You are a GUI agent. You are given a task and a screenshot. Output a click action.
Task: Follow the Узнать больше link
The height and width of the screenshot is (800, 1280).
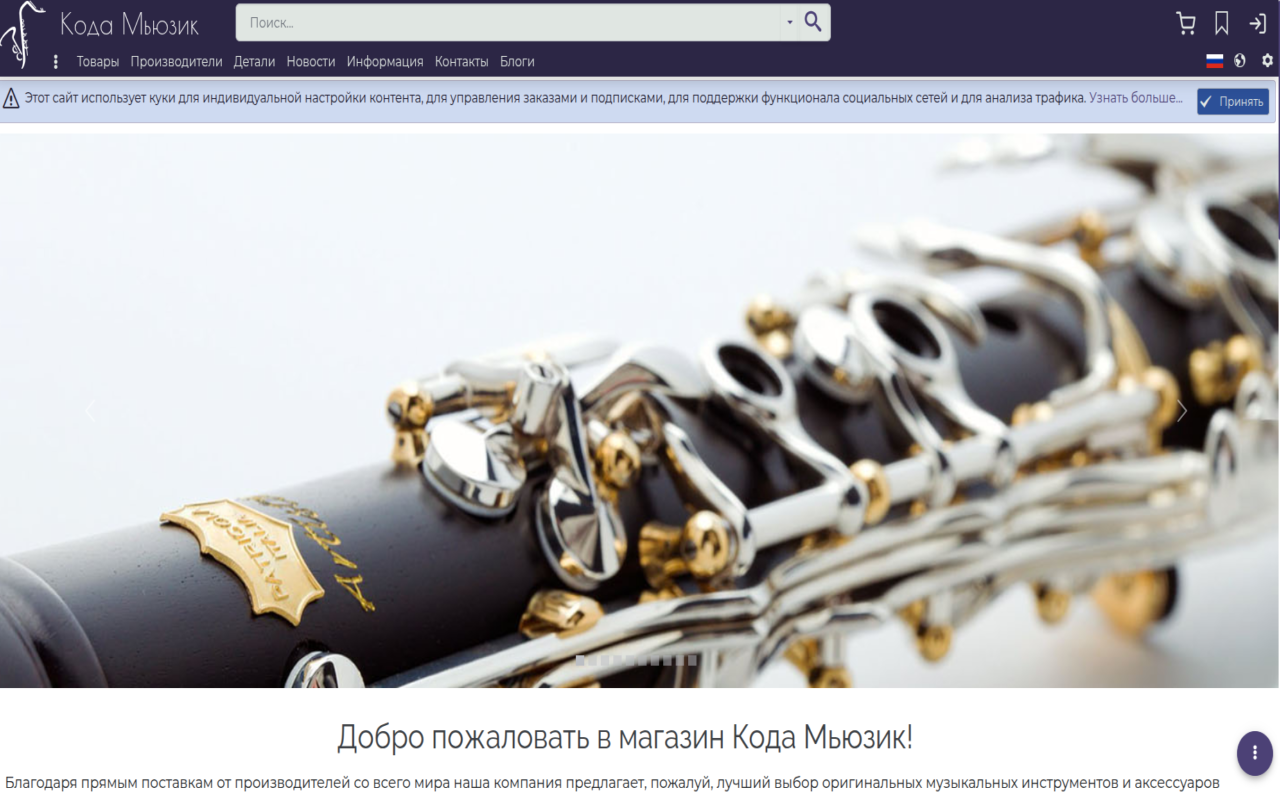pyautogui.click(x=1135, y=98)
